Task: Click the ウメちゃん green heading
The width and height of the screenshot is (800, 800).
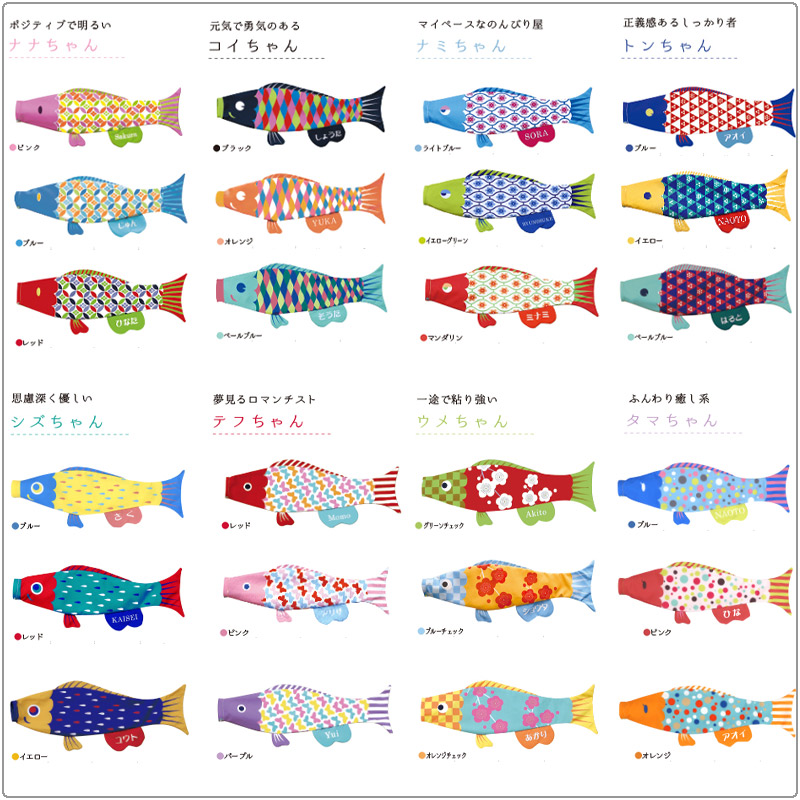Action: click(462, 421)
